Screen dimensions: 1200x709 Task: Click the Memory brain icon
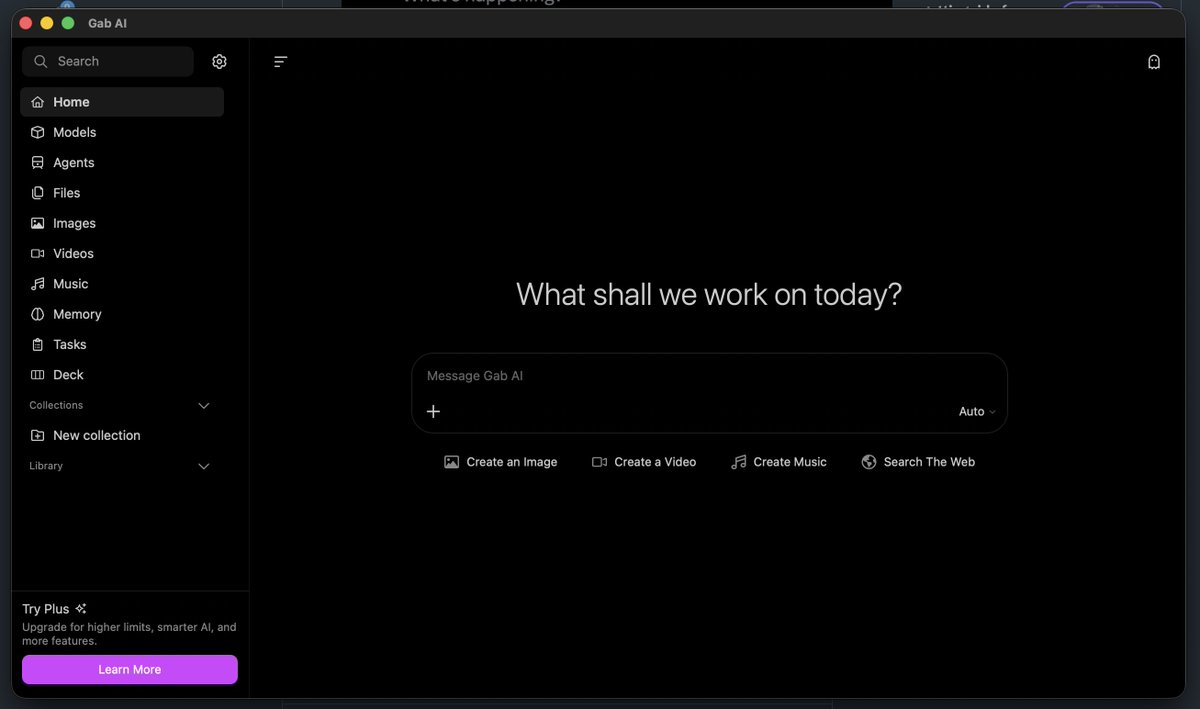[x=38, y=314]
